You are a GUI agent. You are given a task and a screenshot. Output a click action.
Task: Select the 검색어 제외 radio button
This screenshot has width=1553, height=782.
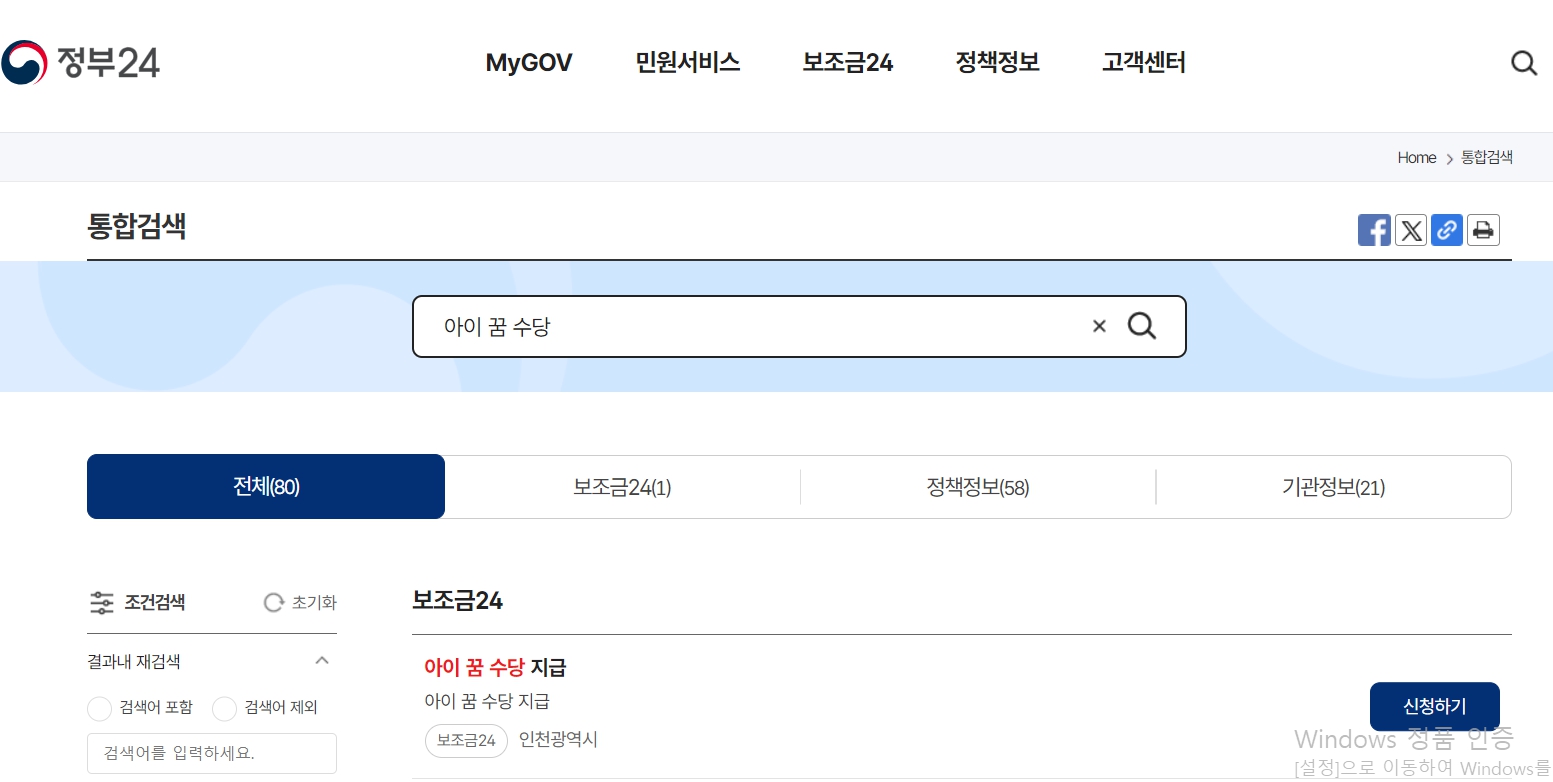click(x=225, y=708)
